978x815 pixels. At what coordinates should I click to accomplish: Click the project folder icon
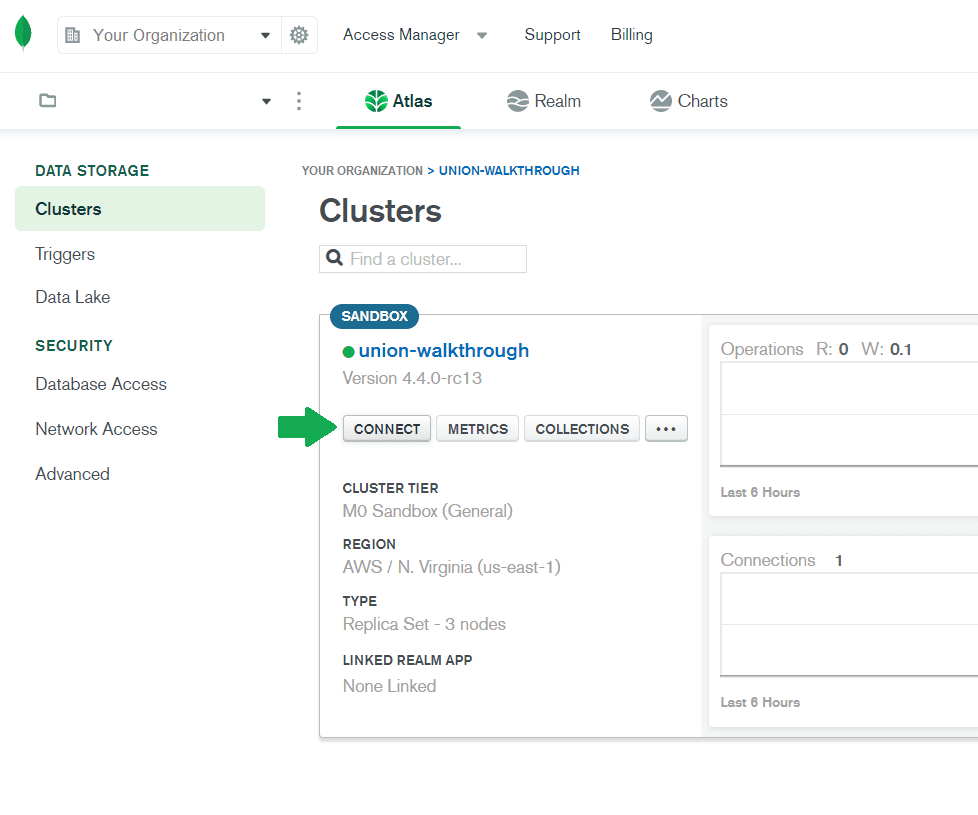pyautogui.click(x=47, y=100)
